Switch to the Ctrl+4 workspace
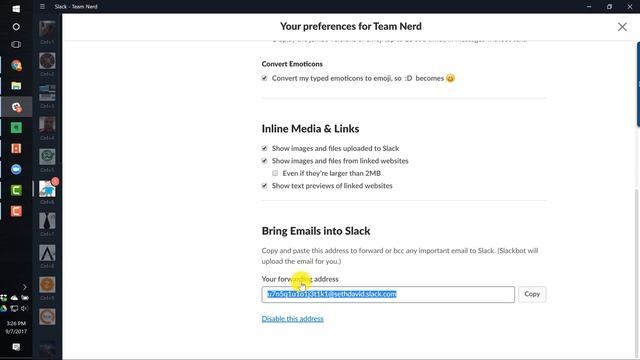 tap(47, 124)
